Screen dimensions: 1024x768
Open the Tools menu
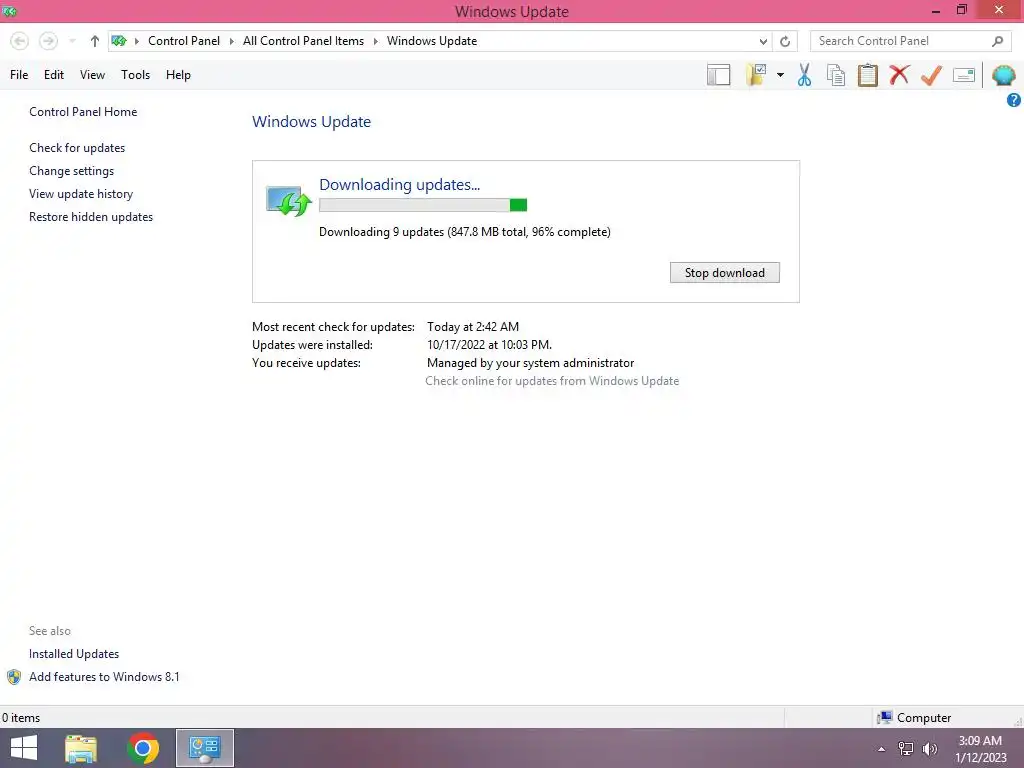[135, 75]
